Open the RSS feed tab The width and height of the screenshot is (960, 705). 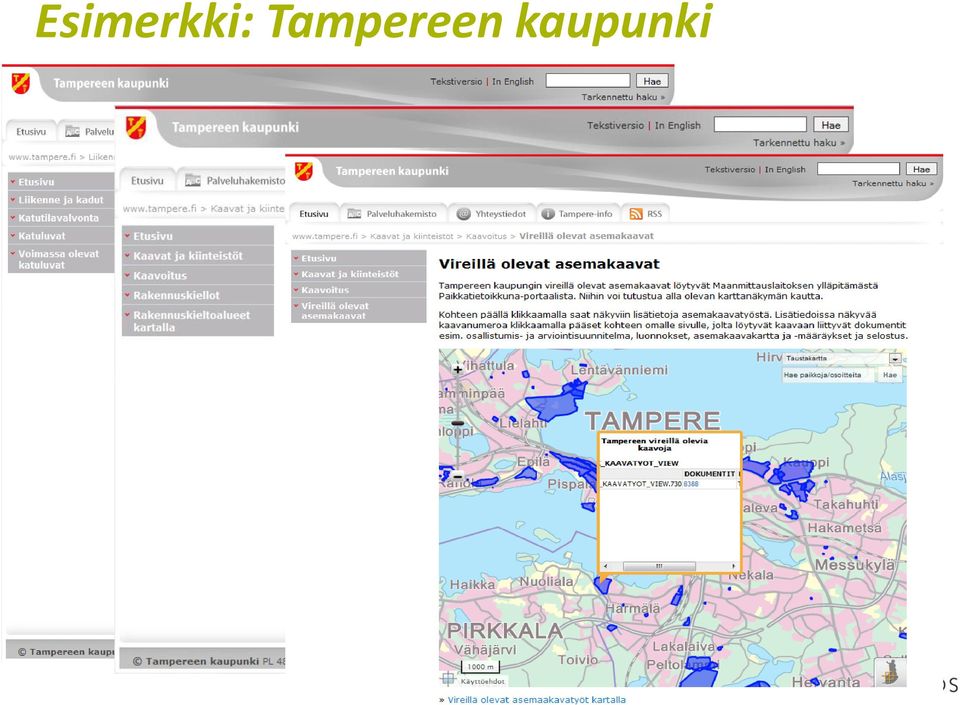646,214
